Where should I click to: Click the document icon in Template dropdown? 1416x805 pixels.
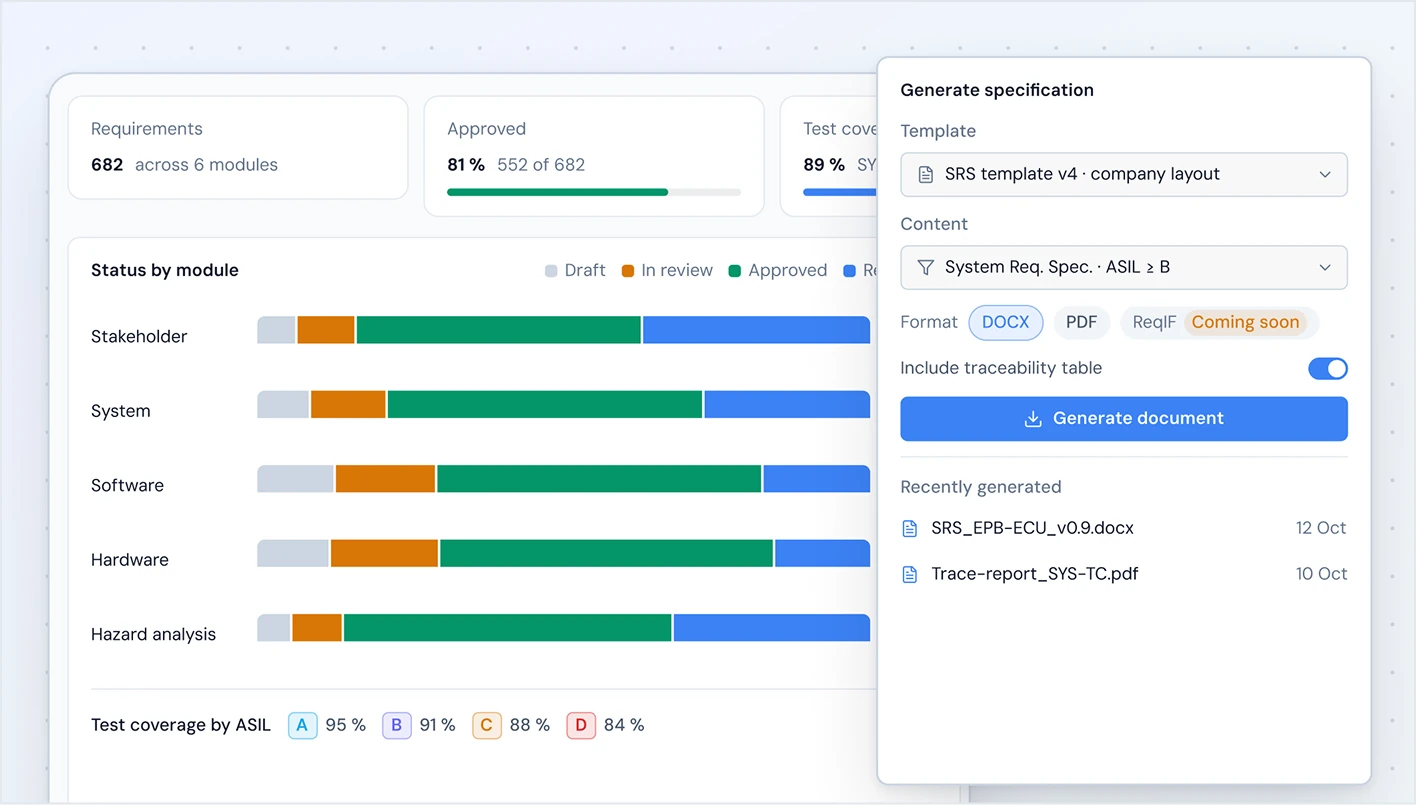pyautogui.click(x=925, y=174)
